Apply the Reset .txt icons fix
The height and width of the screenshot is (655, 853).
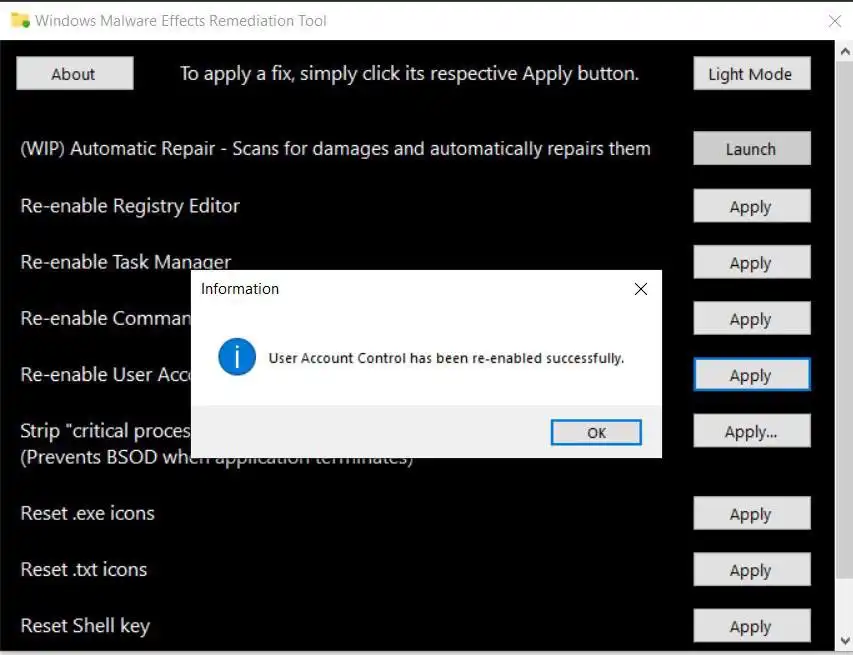[752, 570]
